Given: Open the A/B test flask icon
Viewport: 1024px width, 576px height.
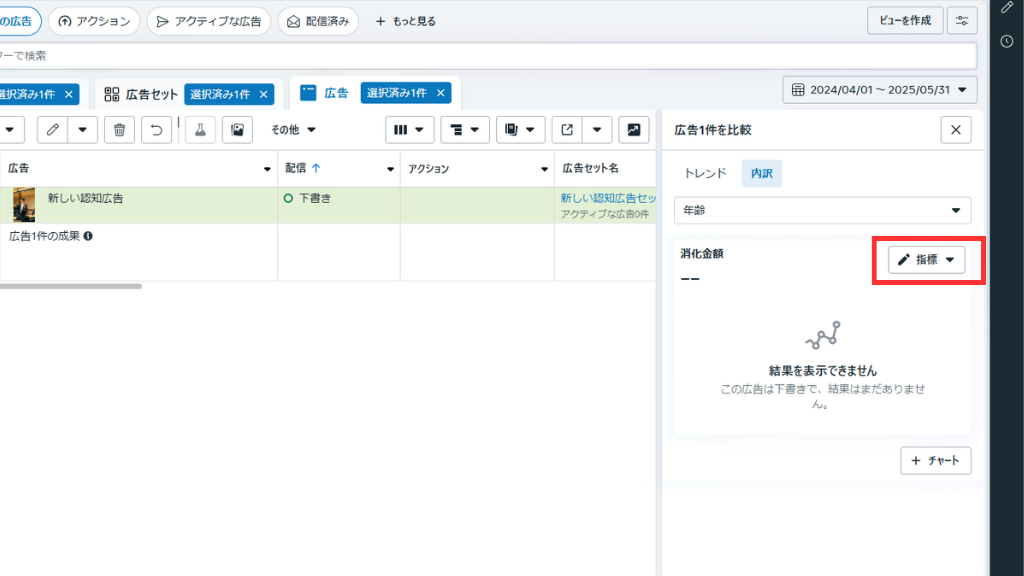Looking at the screenshot, I should coord(200,129).
